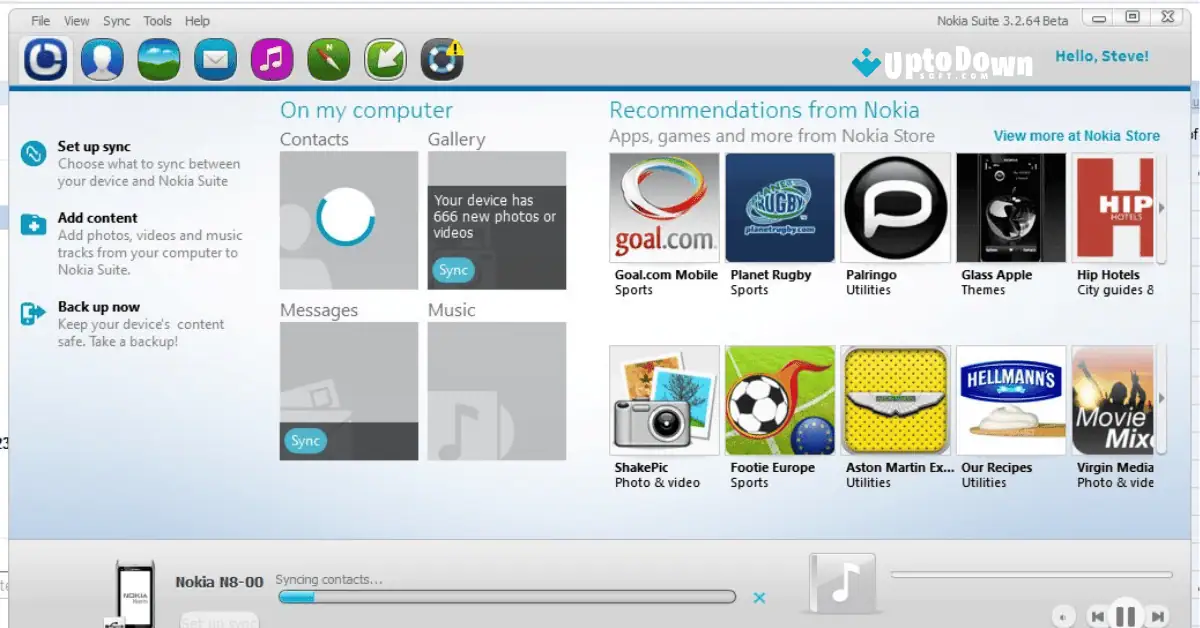Open the Messages envelope icon
Viewport: 1200px width, 628px height.
(x=214, y=59)
